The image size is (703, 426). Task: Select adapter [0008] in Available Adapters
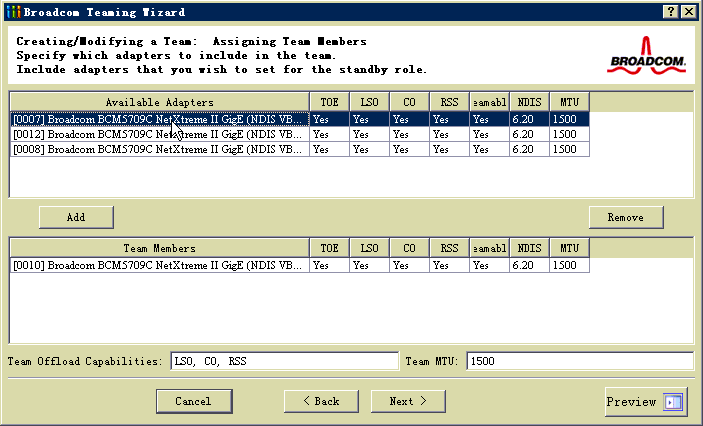(x=160, y=149)
